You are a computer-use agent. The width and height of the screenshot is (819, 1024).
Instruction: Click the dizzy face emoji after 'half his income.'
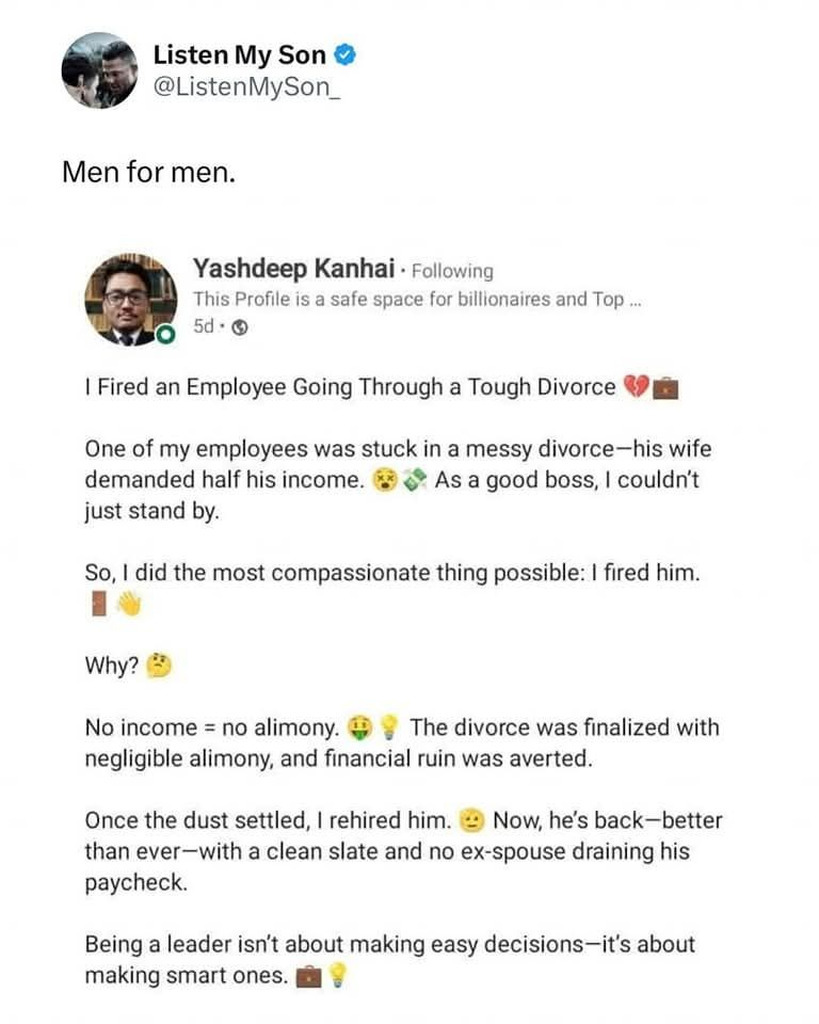click(382, 480)
